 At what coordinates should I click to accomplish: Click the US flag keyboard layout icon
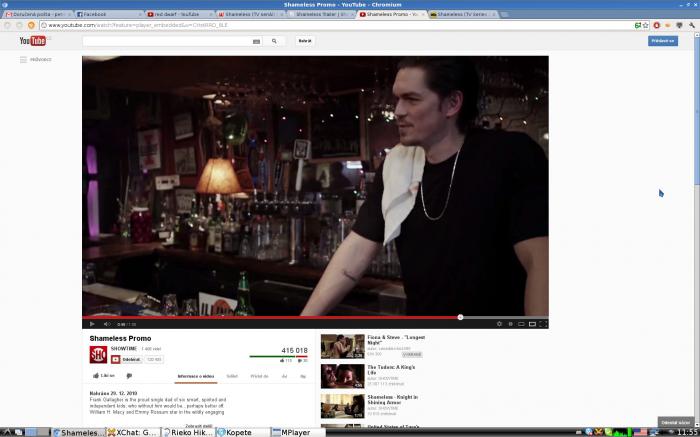click(x=640, y=432)
